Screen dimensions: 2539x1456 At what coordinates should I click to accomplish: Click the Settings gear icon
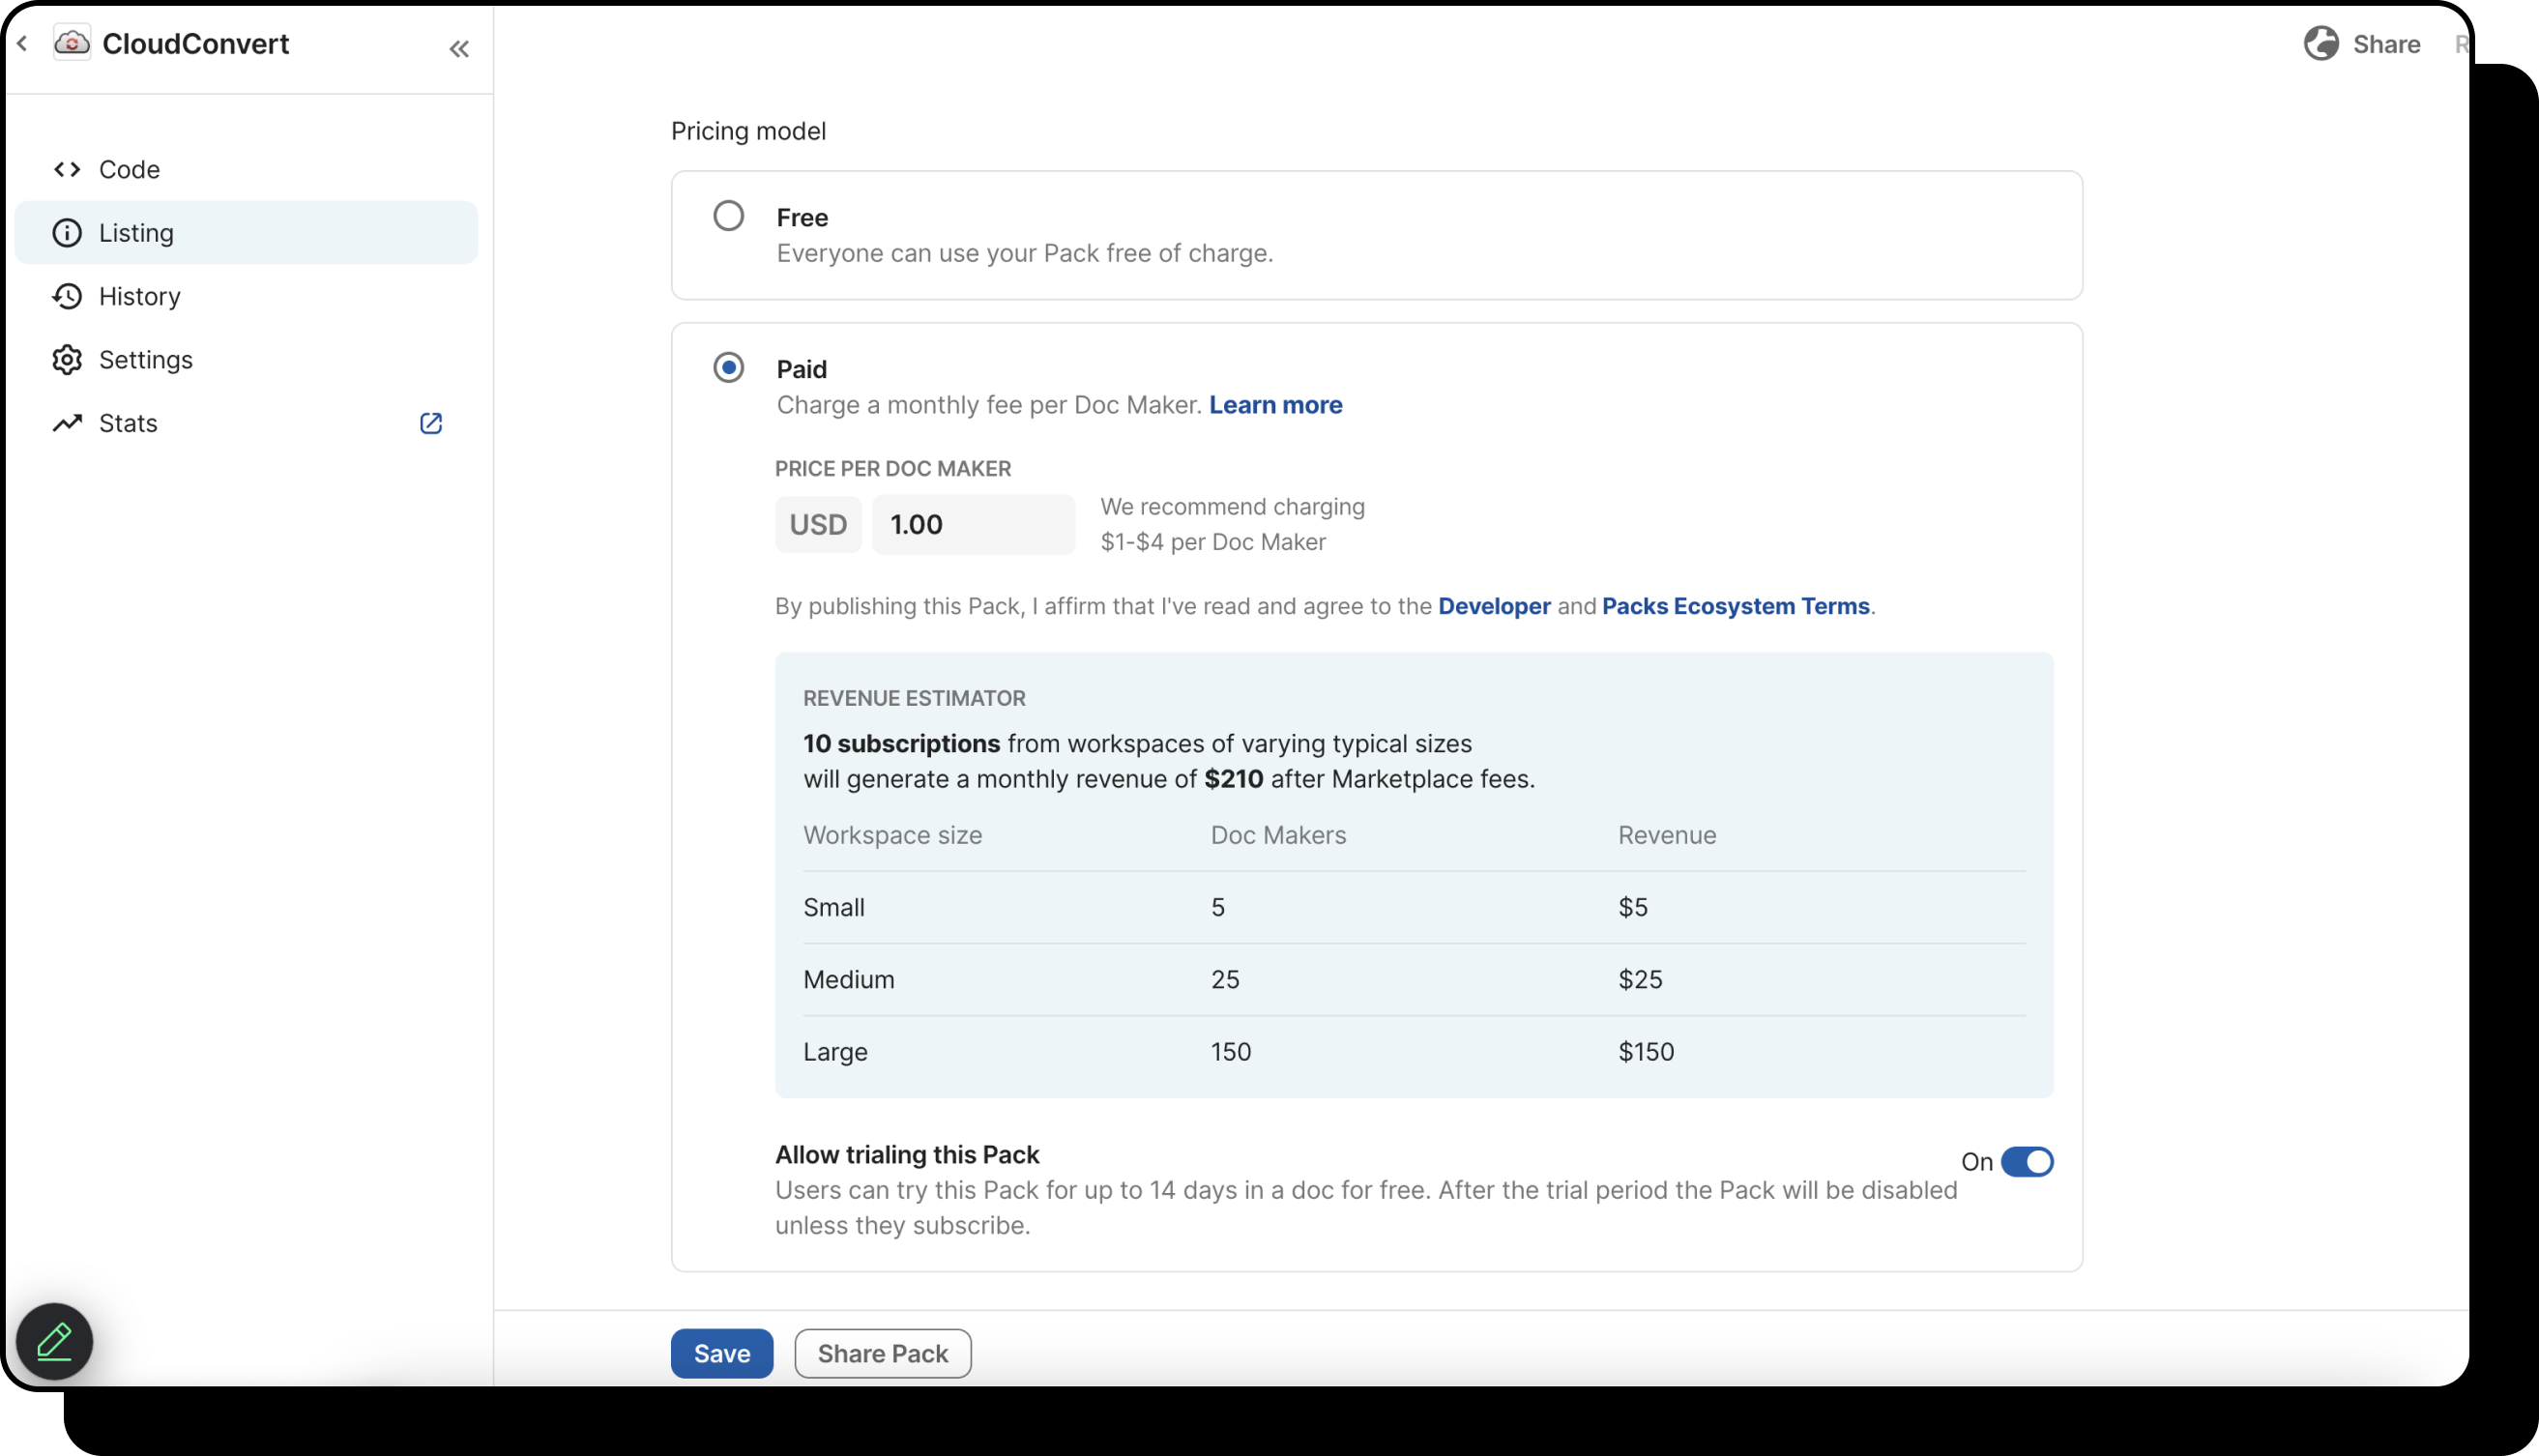tap(67, 360)
